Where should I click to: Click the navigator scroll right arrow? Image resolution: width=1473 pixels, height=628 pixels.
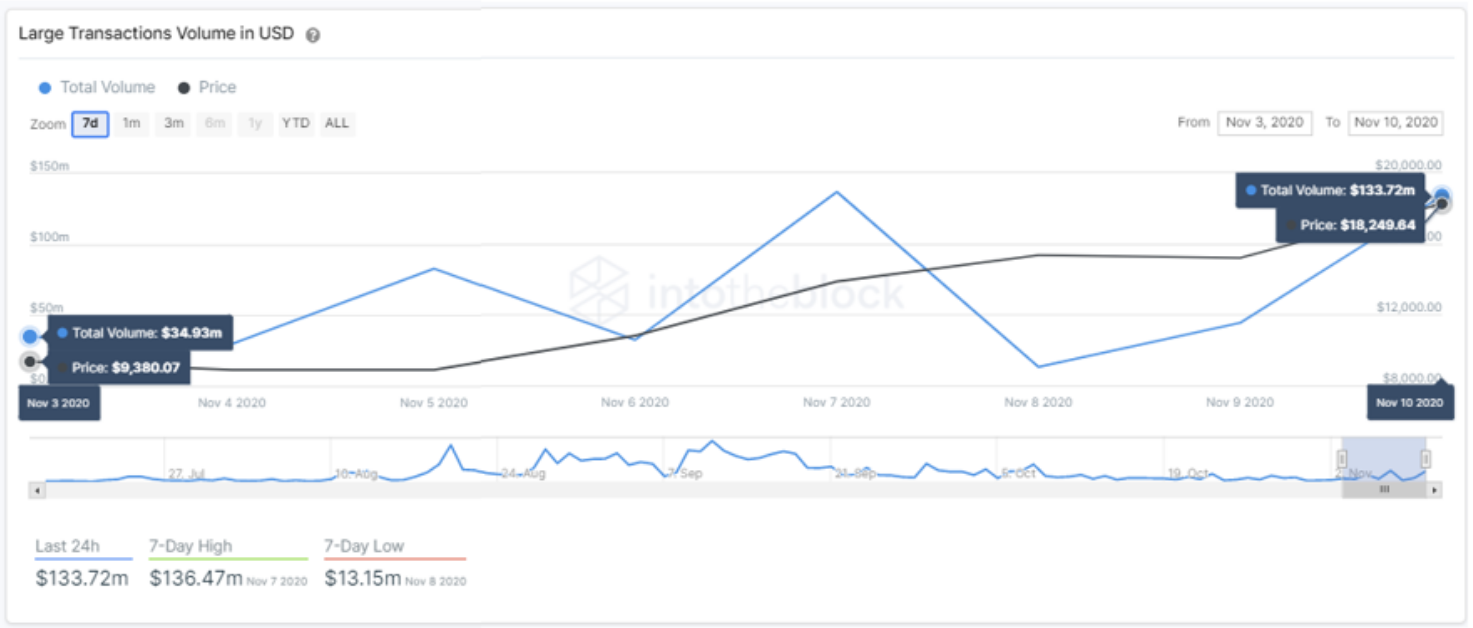pyautogui.click(x=1434, y=490)
